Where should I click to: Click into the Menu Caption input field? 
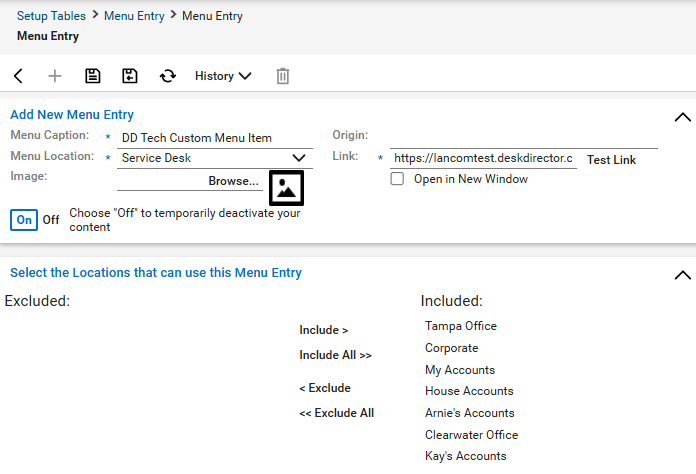(x=215, y=138)
